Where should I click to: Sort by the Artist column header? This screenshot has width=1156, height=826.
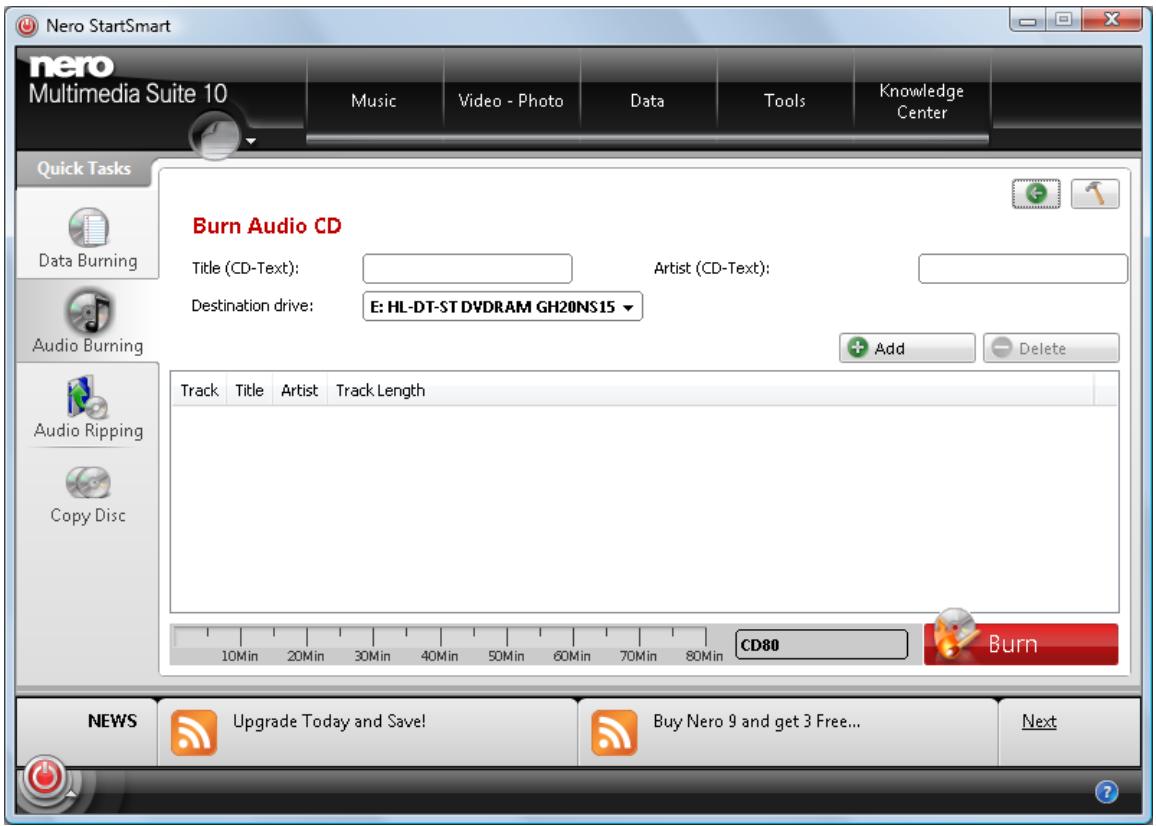tap(299, 390)
